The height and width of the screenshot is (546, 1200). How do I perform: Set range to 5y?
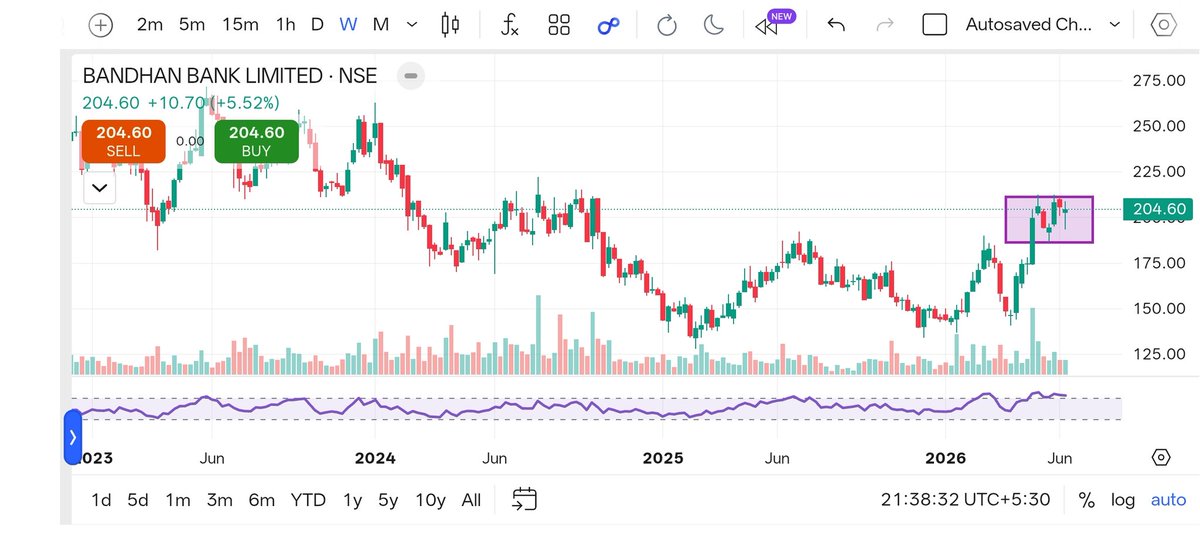coord(388,499)
